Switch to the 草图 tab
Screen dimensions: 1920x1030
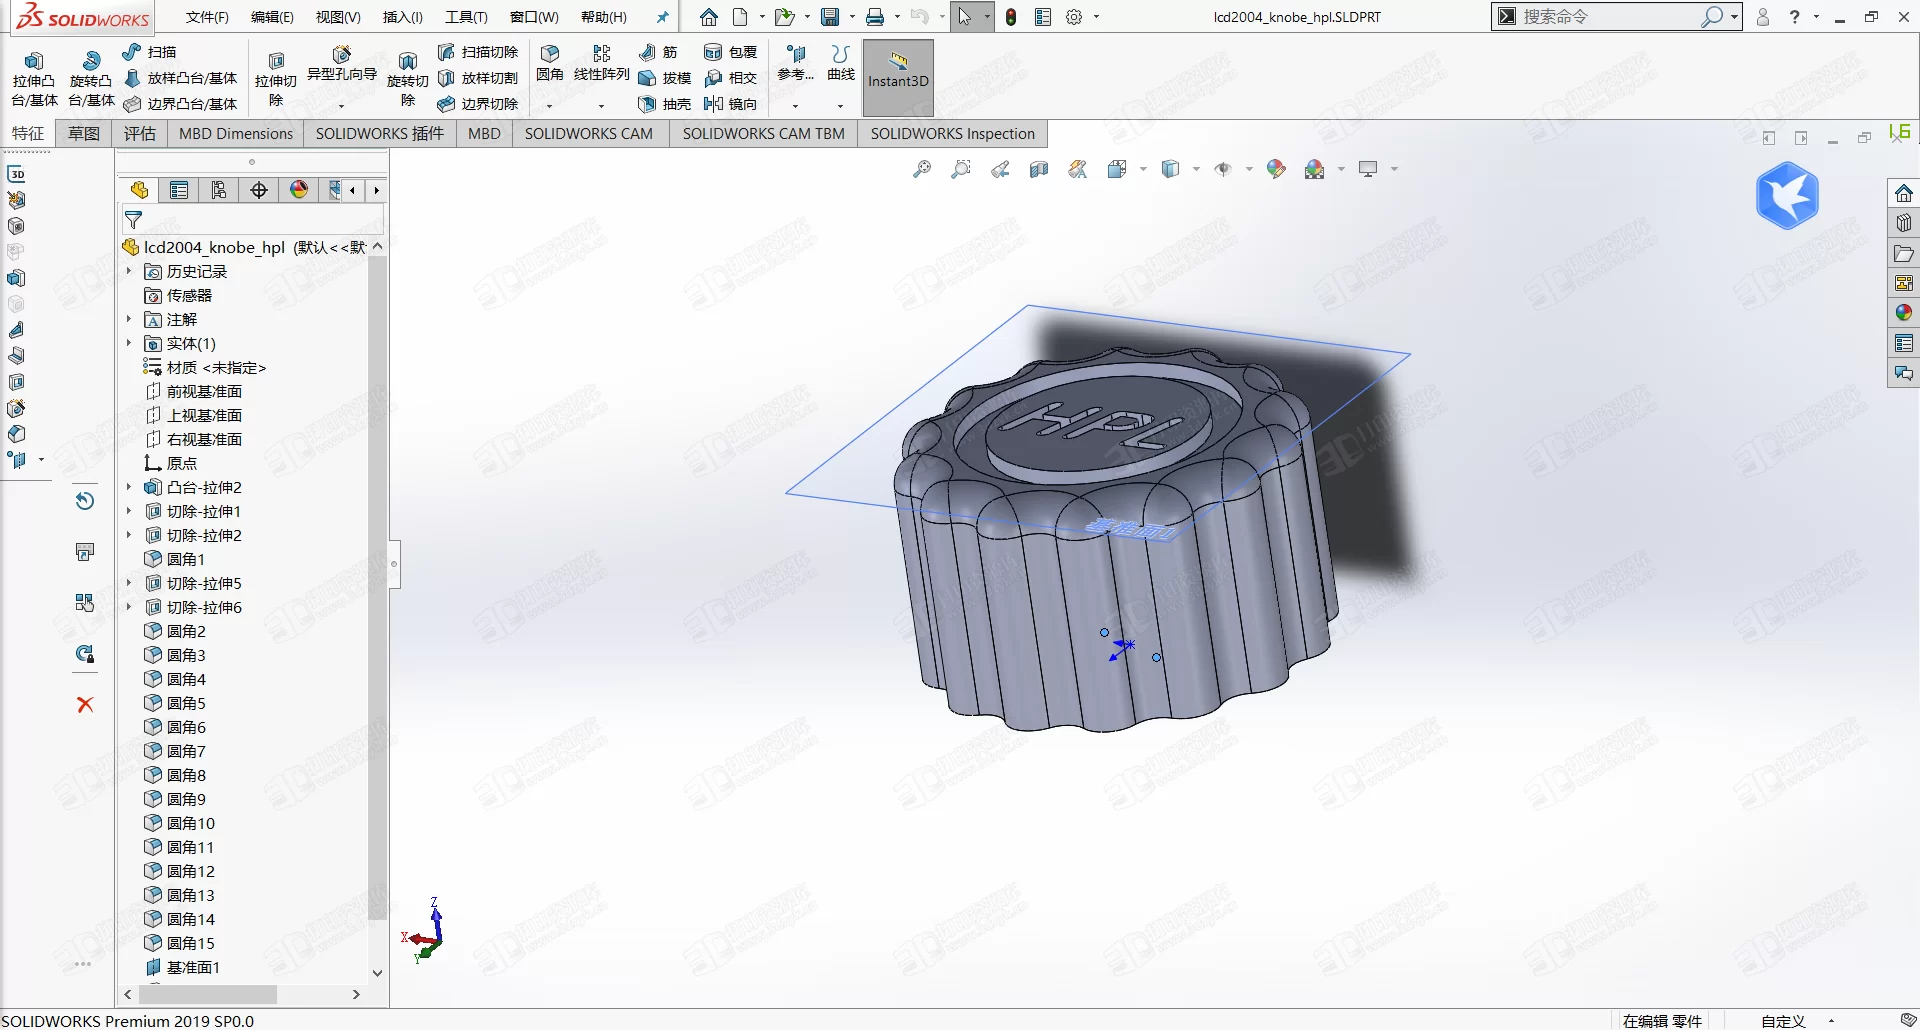tap(84, 133)
